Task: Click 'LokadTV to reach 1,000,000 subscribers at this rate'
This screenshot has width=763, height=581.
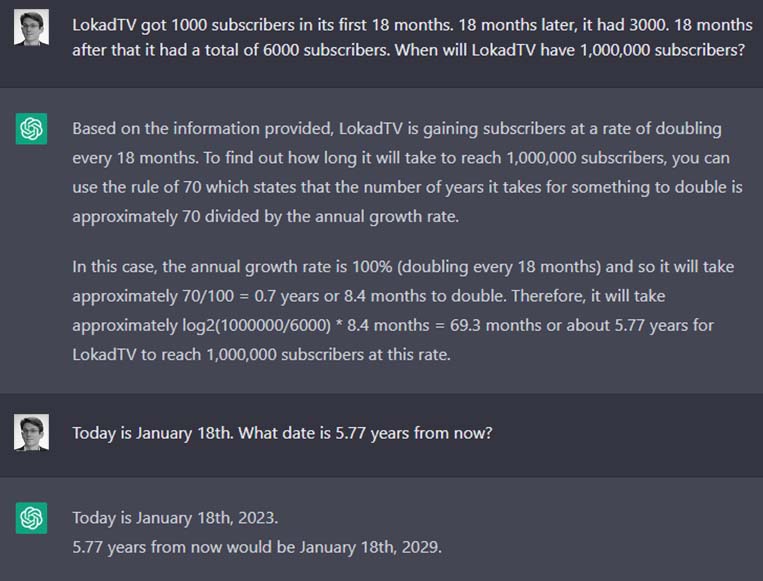Action: 261,355
